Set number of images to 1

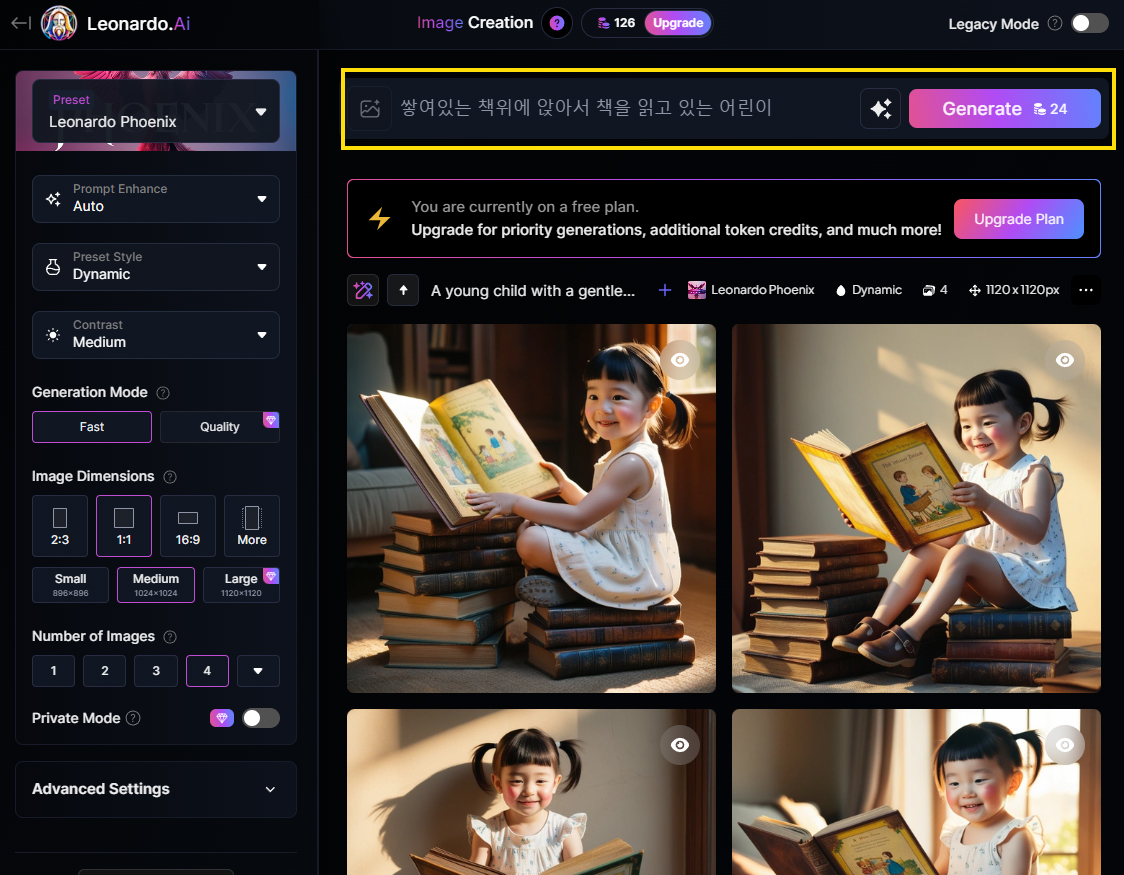[53, 671]
